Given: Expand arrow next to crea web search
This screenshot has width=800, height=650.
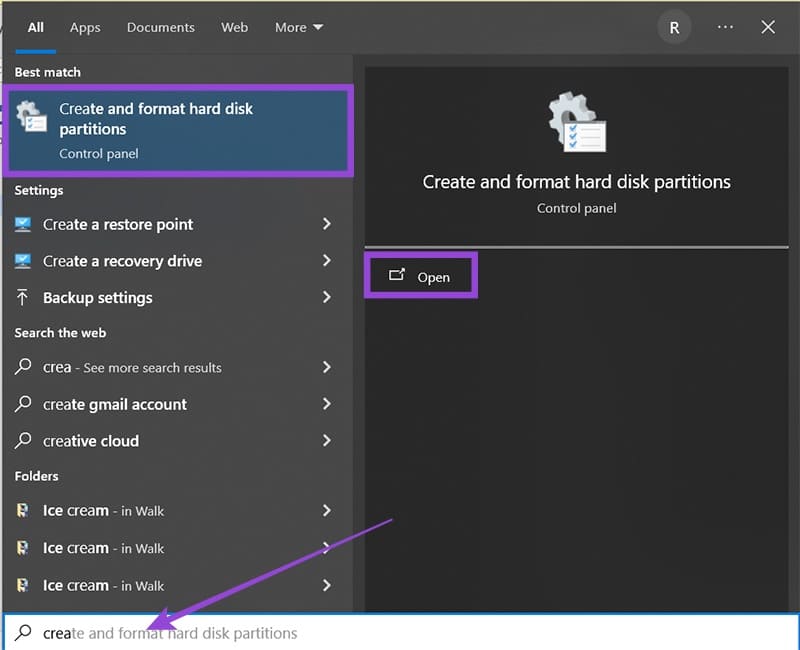Looking at the screenshot, I should pos(327,367).
